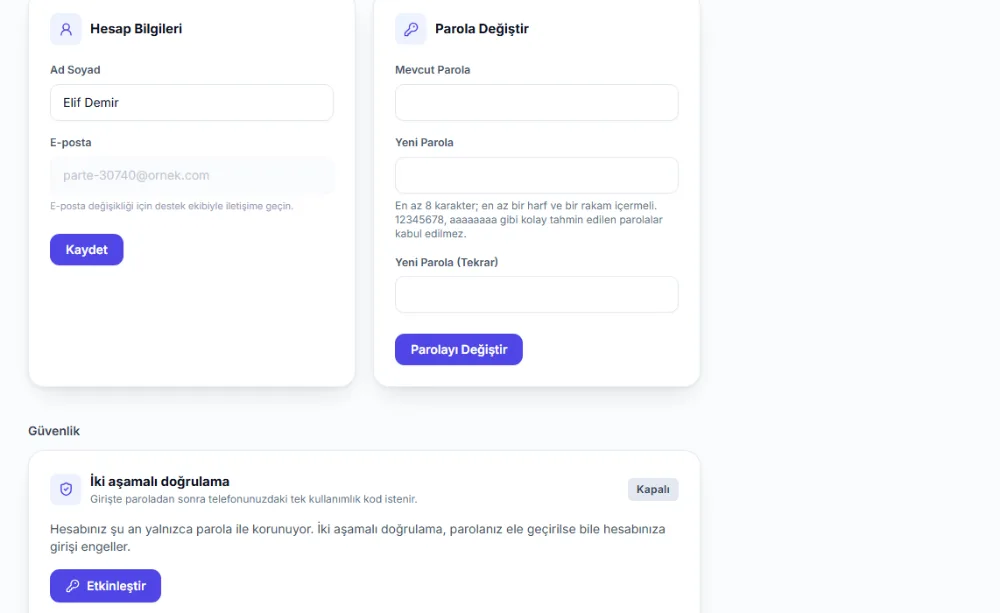Click the key icon inside the Etkinleştir button
Screen dimensions: 1000x613
(73, 586)
